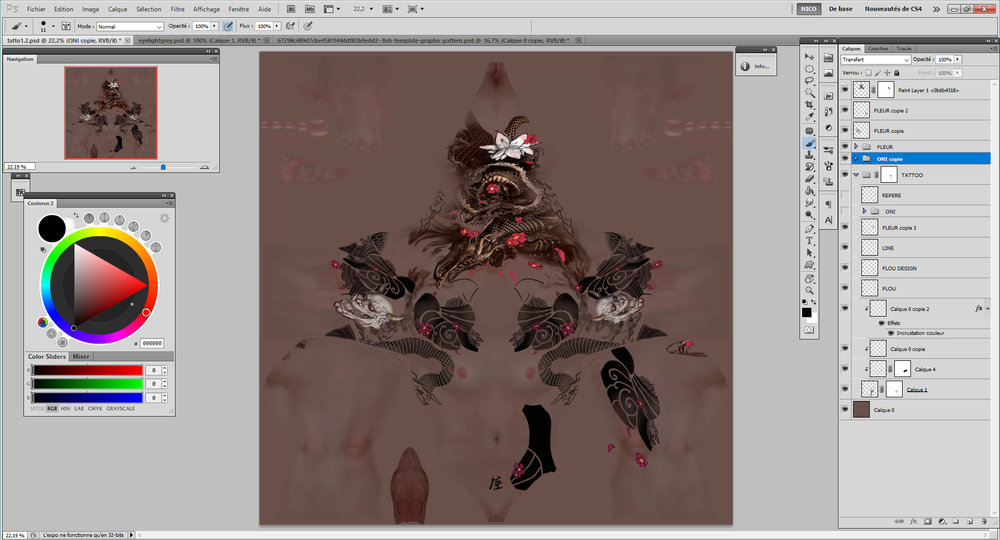Select the Type tool
The width and height of the screenshot is (1000, 540).
click(809, 240)
